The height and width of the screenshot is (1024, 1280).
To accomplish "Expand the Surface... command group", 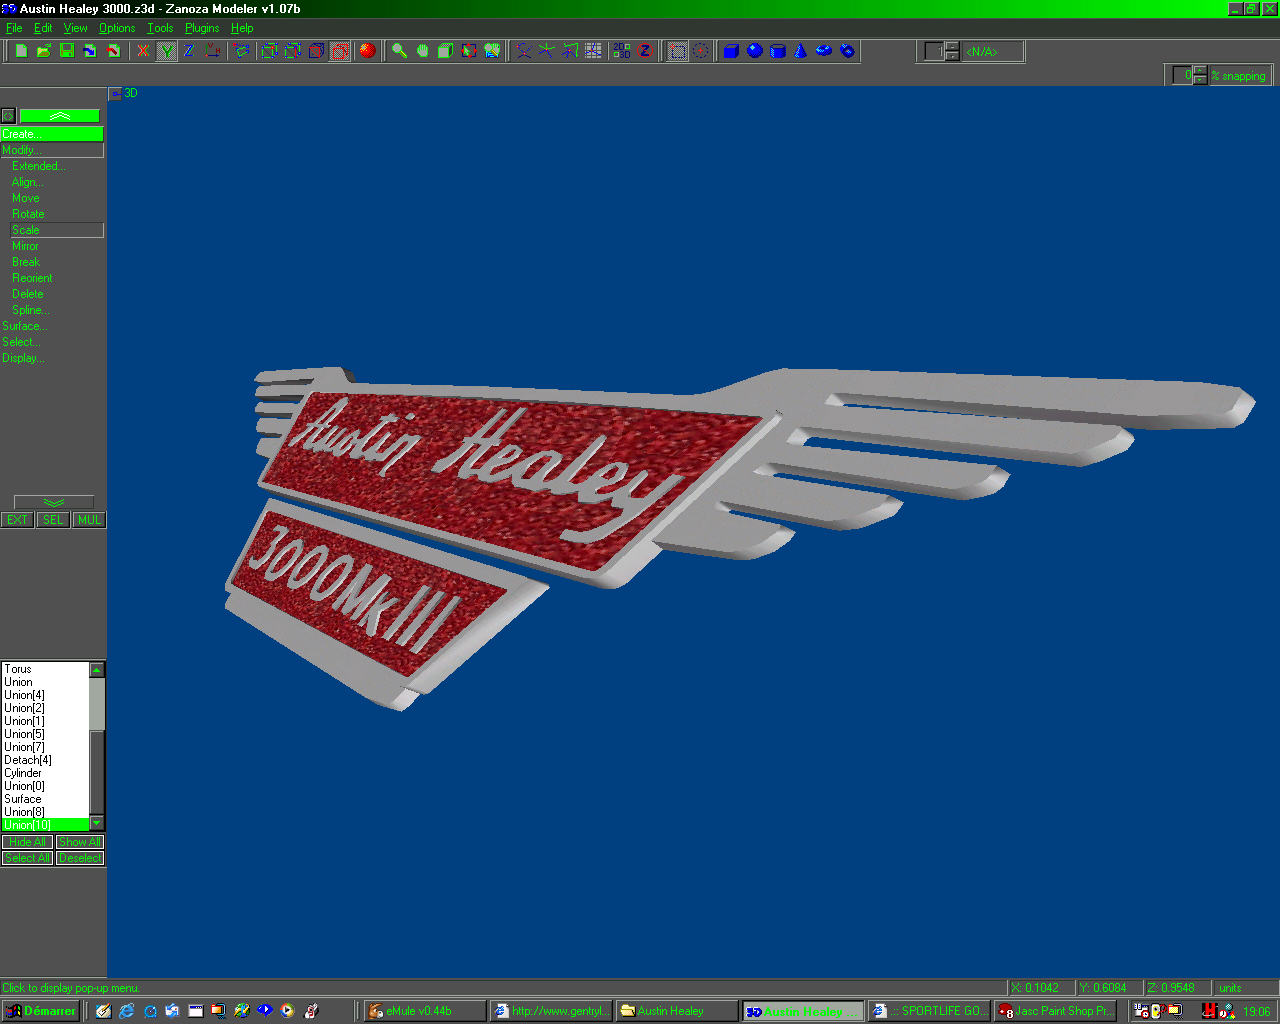I will [24, 326].
